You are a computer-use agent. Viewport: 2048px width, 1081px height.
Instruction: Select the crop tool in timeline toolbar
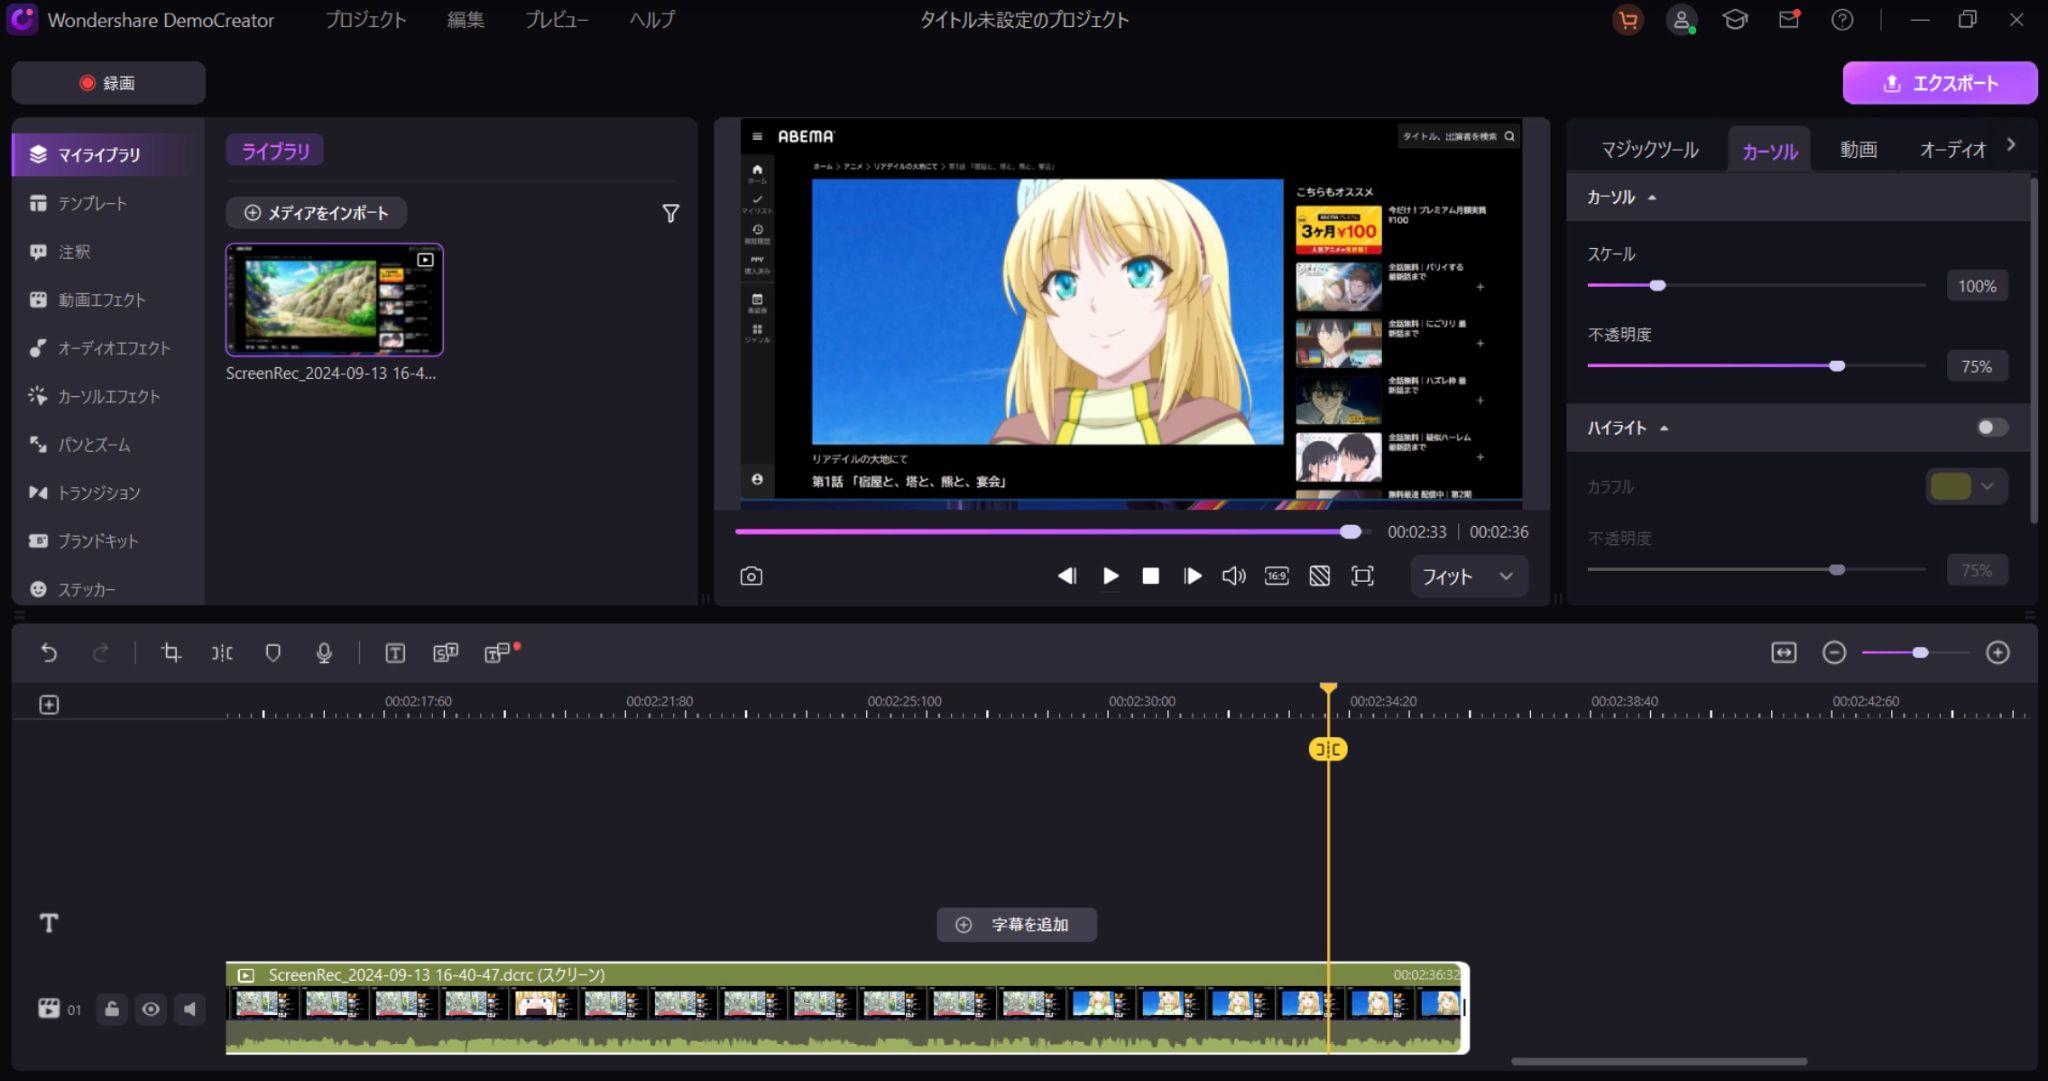pyautogui.click(x=171, y=653)
